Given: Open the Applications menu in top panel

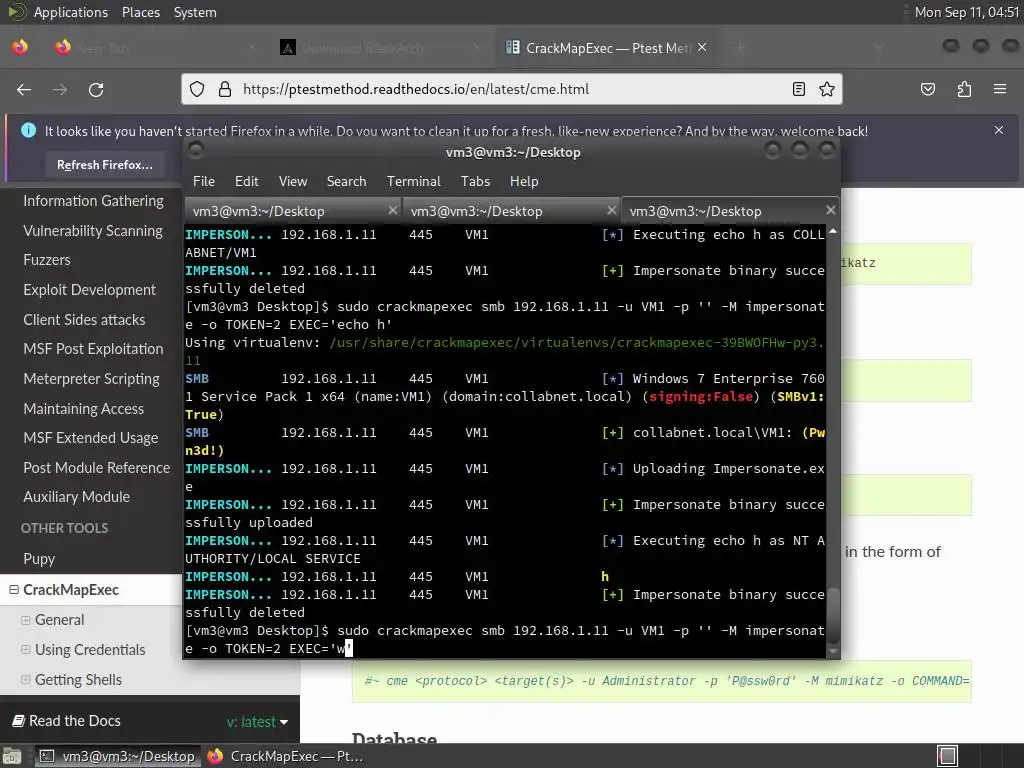Looking at the screenshot, I should click(71, 12).
